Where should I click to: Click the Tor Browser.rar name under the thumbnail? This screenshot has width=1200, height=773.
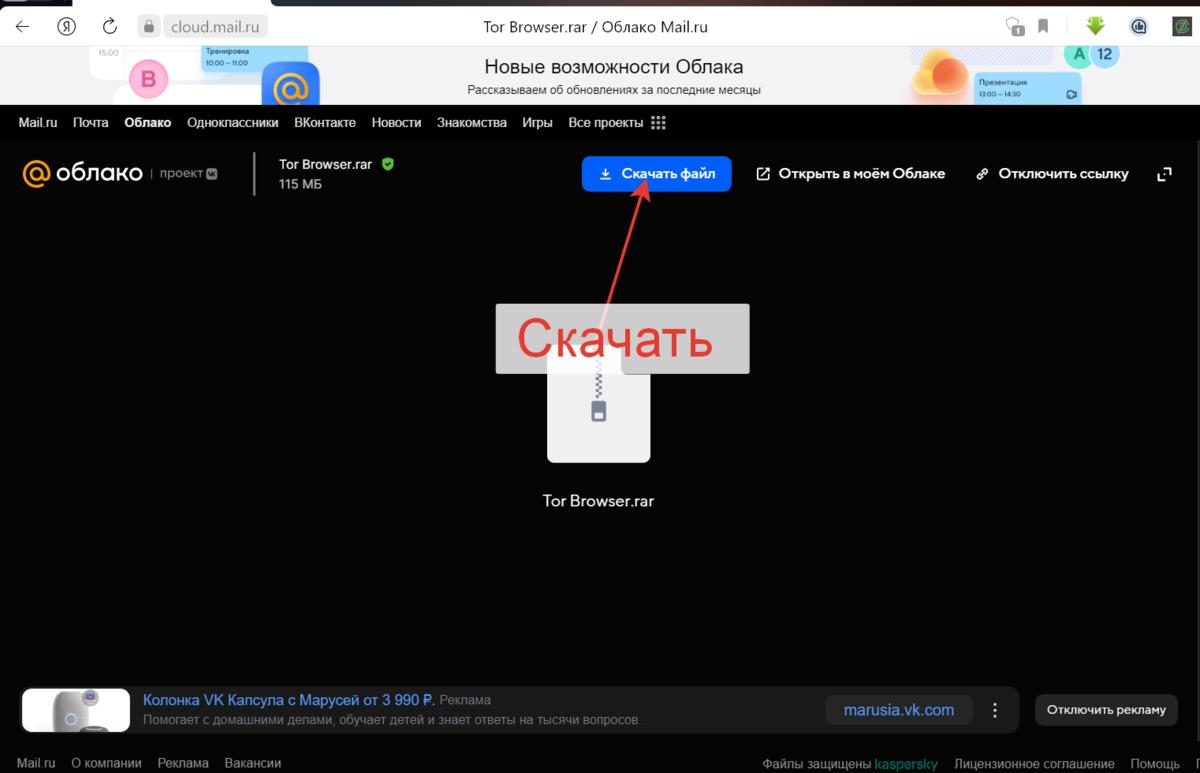pyautogui.click(x=598, y=501)
